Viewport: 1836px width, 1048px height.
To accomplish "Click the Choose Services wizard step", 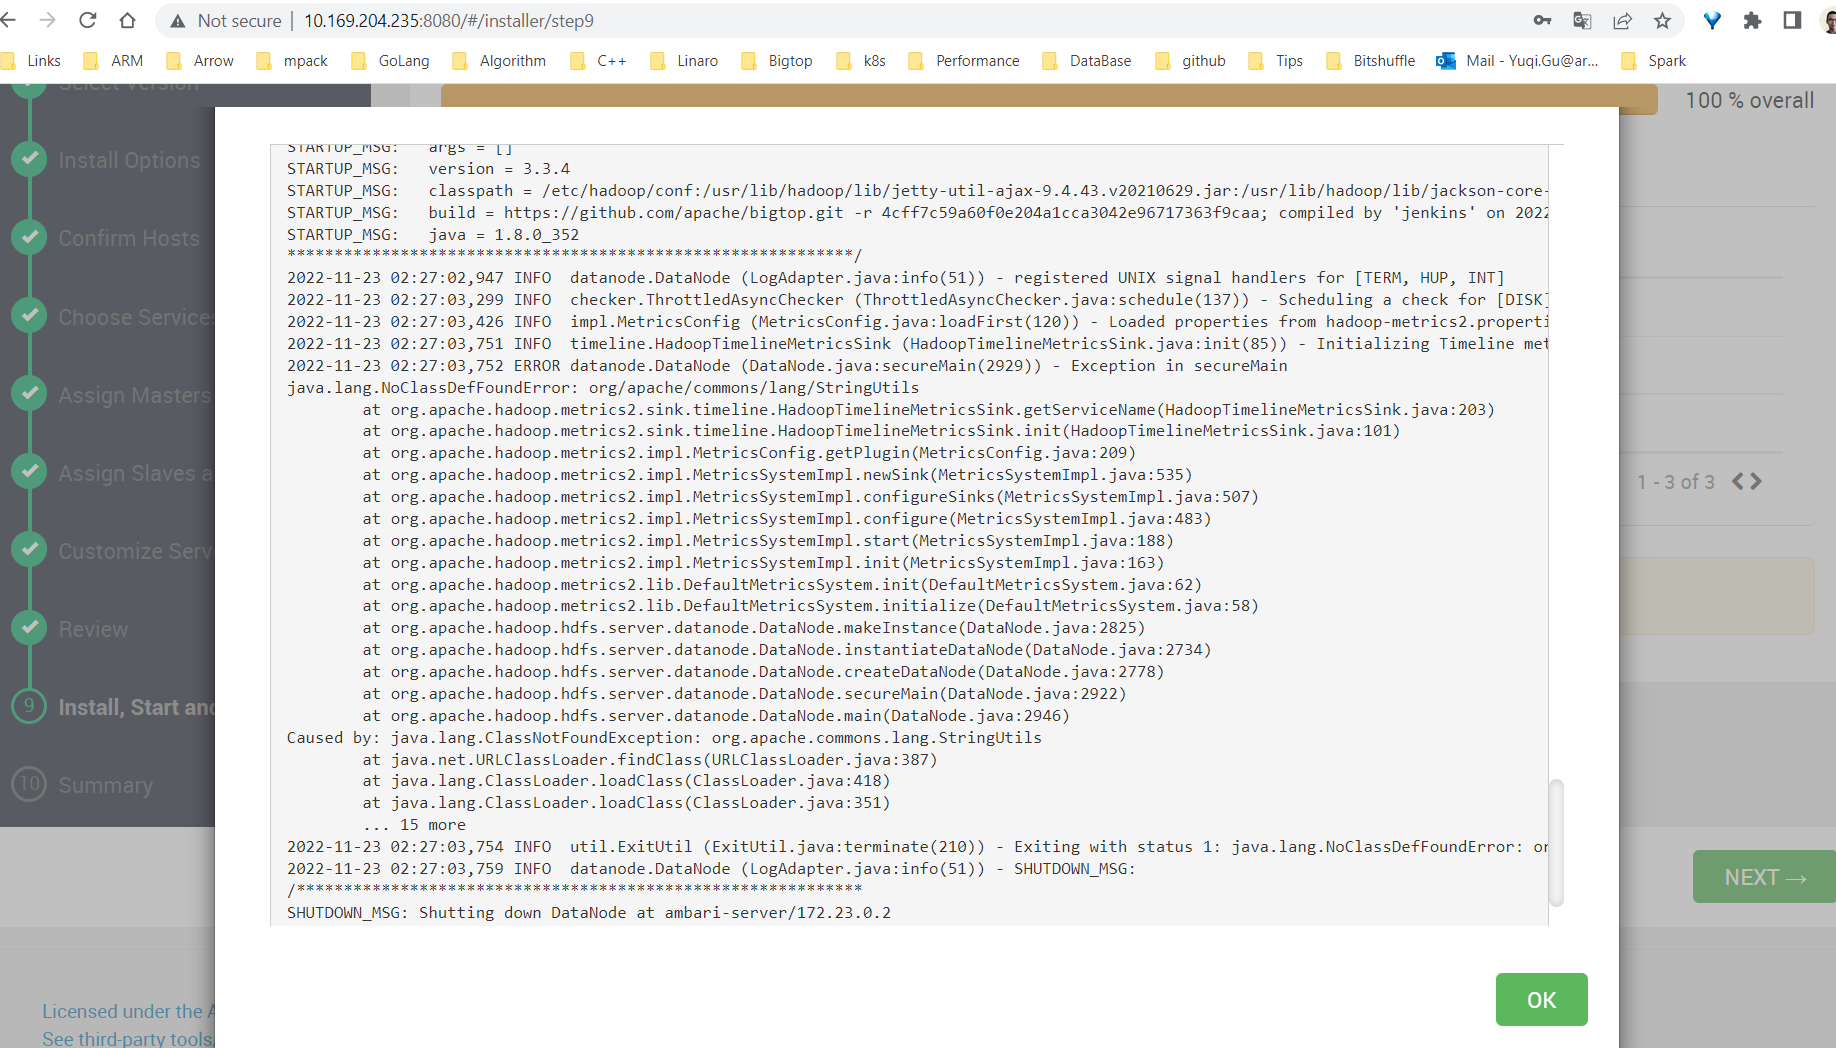I will tap(135, 317).
